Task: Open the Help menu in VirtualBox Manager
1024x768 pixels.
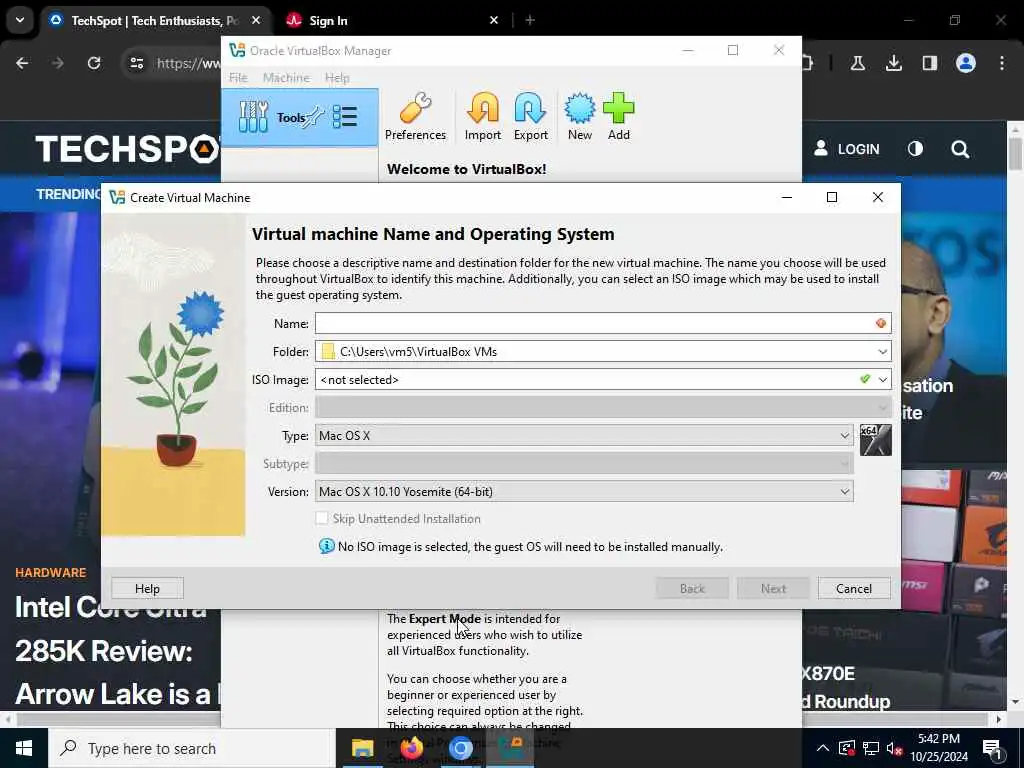Action: pyautogui.click(x=337, y=78)
